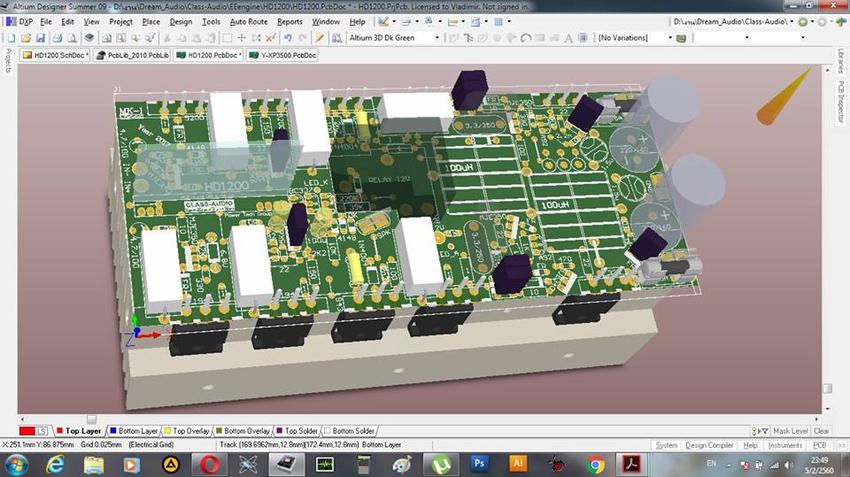Click the Undo arrow icon
The image size is (850, 477).
click(x=288, y=38)
